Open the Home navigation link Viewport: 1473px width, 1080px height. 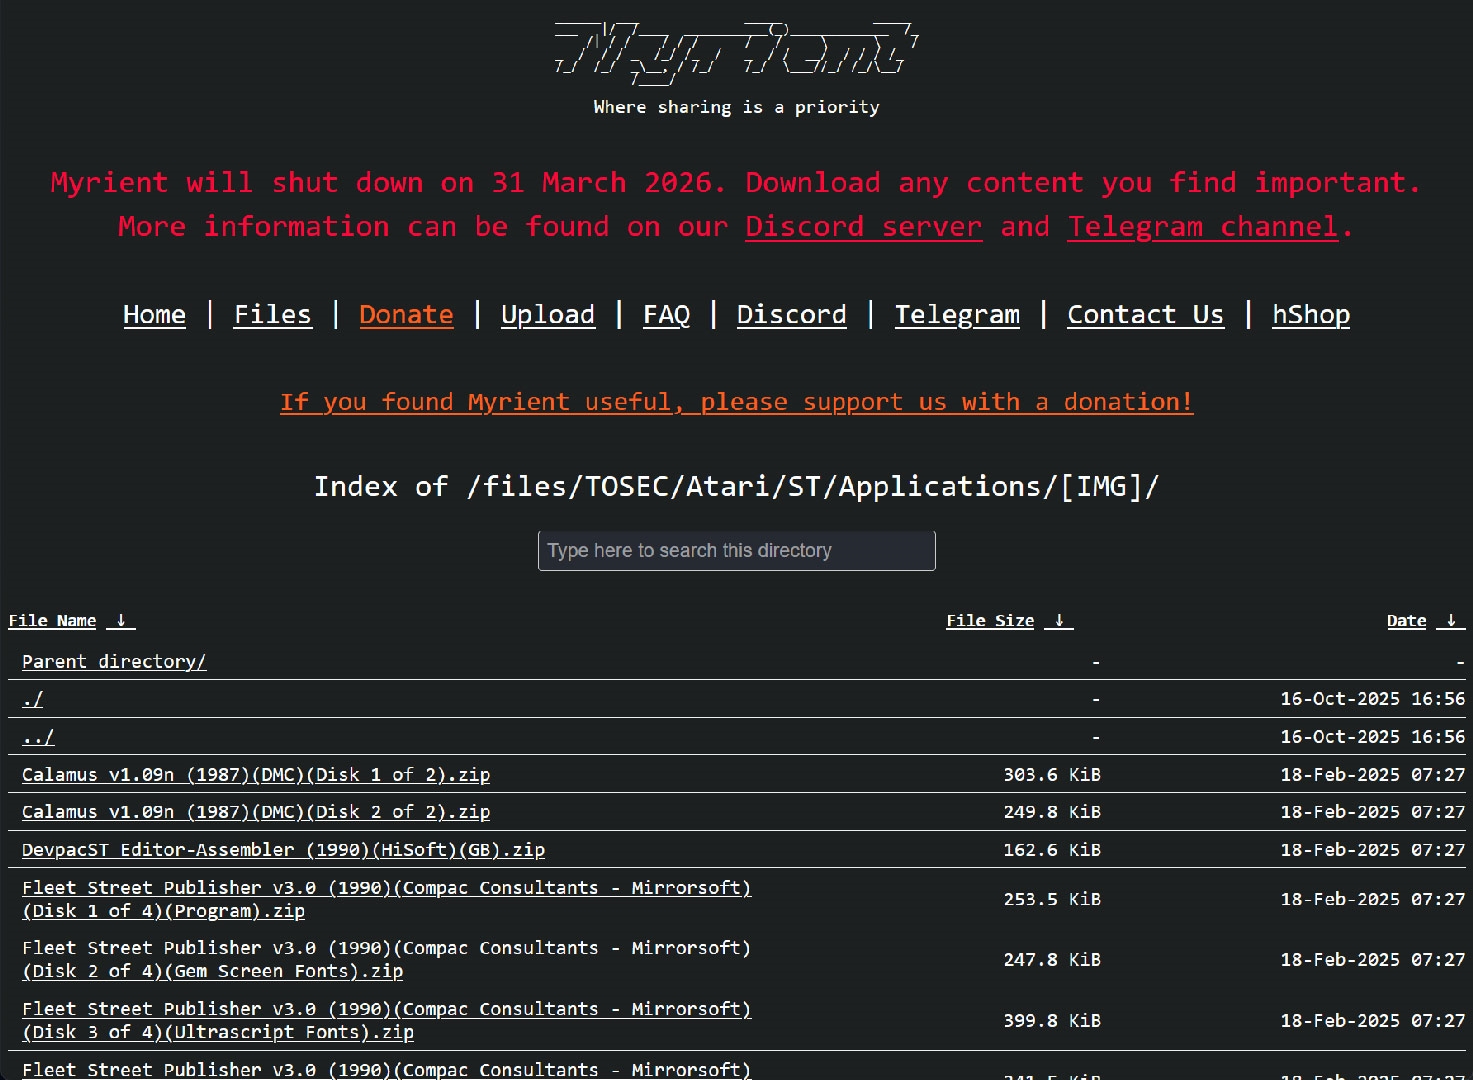point(154,315)
